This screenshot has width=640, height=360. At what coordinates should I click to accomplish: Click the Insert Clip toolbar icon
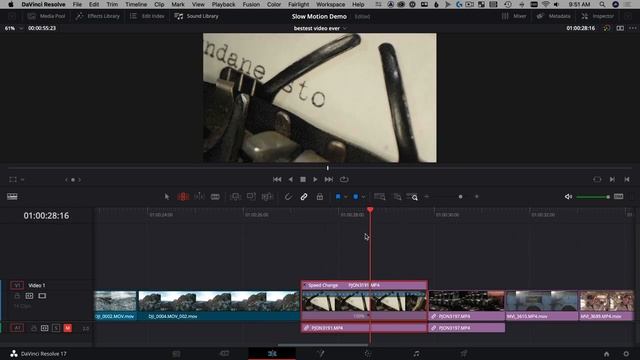pos(236,197)
